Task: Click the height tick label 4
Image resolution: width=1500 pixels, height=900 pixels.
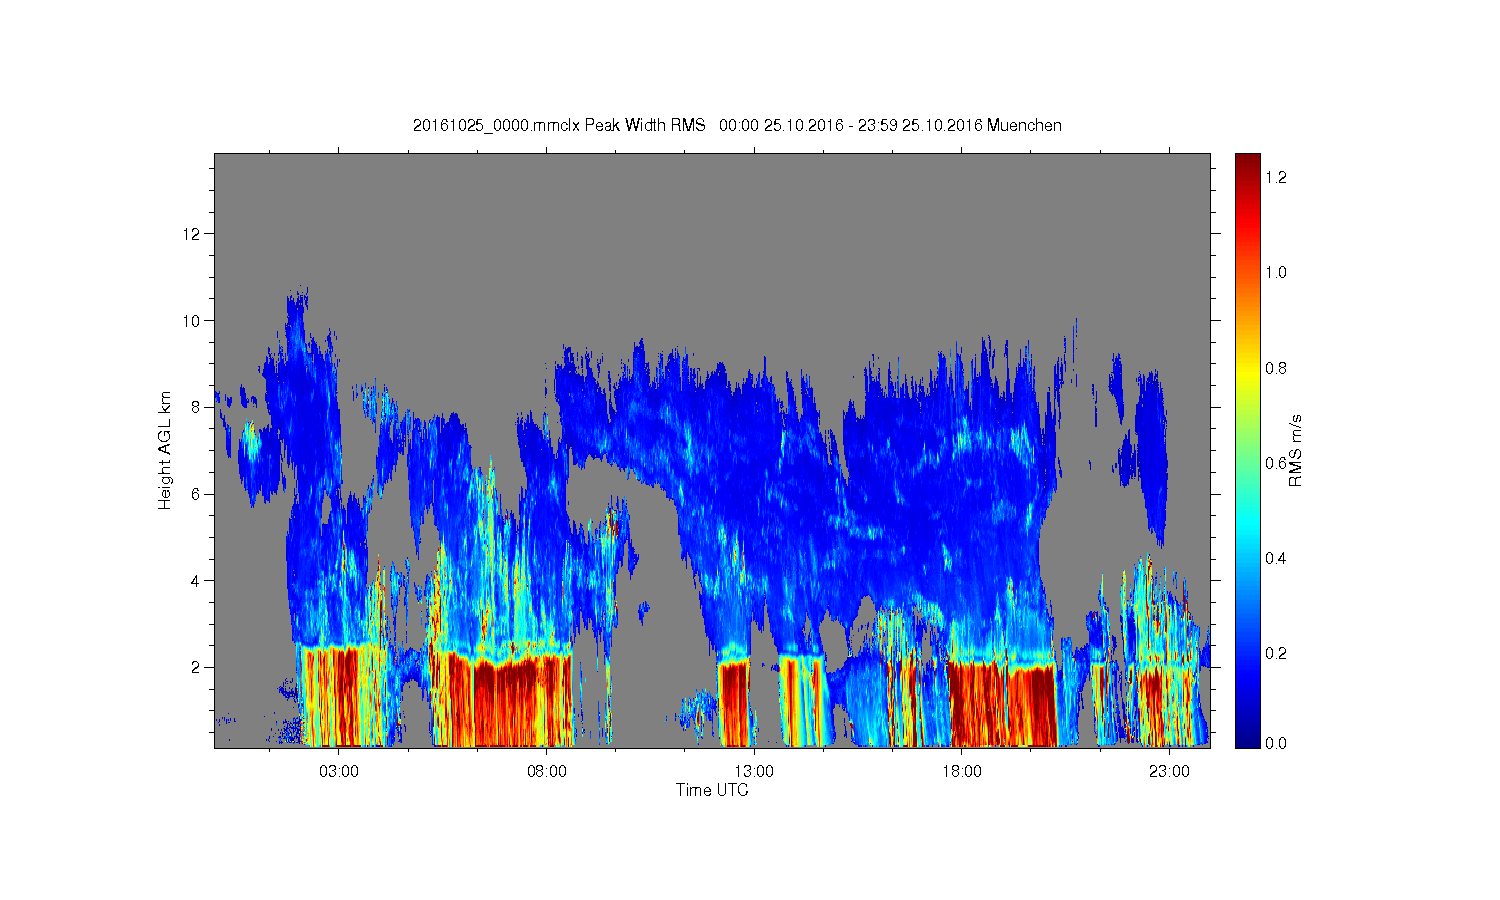Action: (196, 580)
